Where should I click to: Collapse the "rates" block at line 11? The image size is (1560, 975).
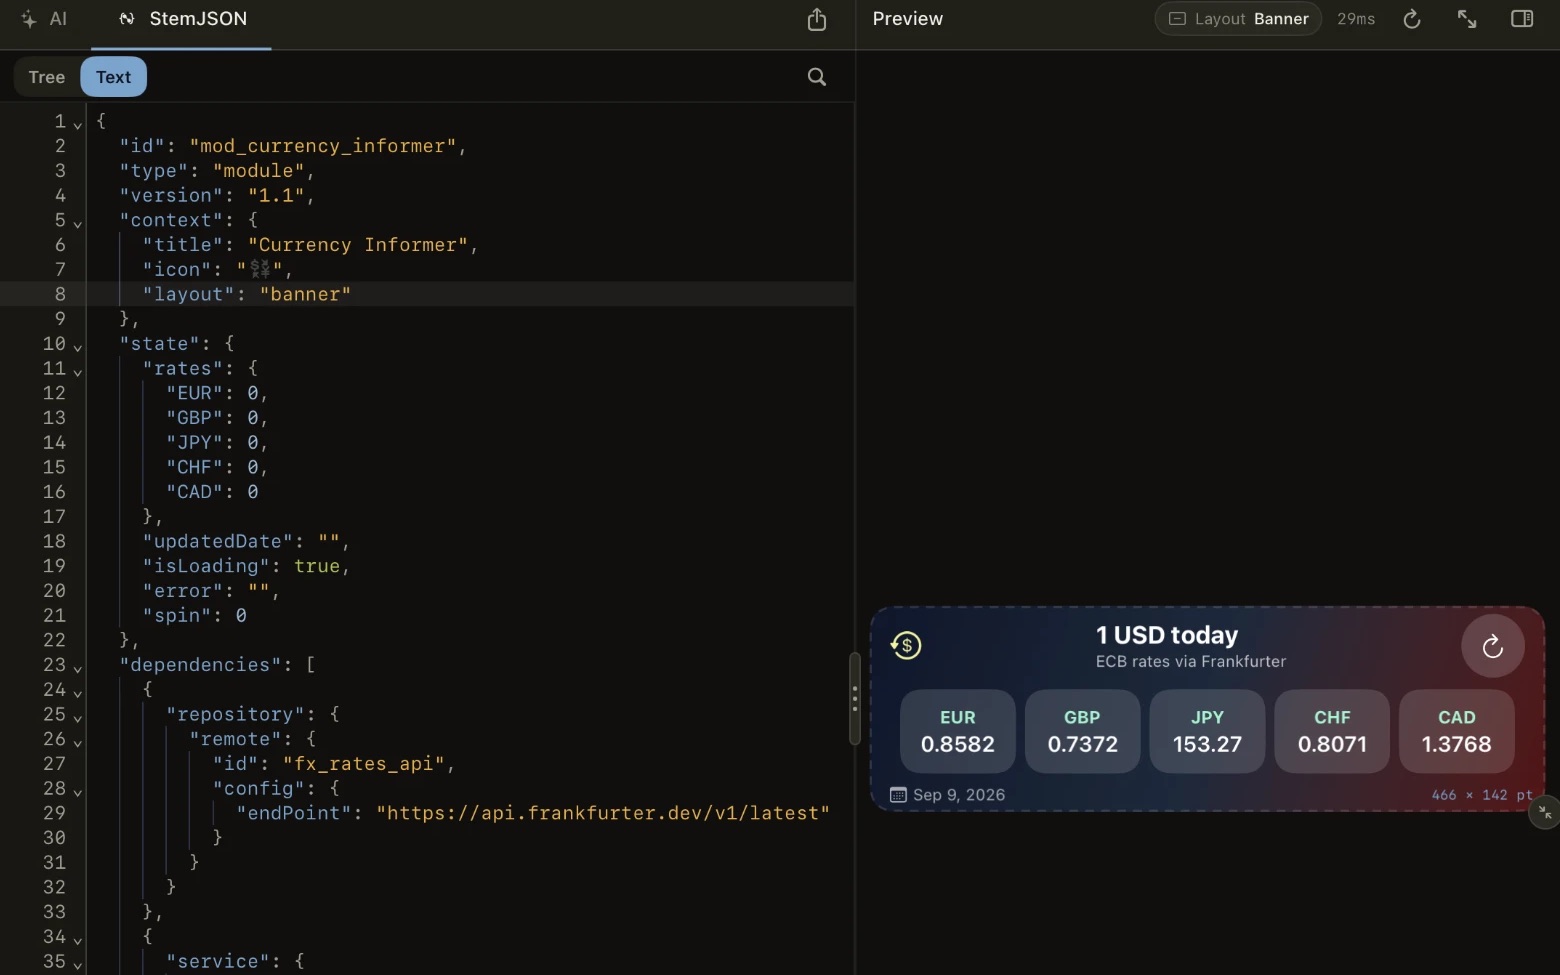(77, 372)
